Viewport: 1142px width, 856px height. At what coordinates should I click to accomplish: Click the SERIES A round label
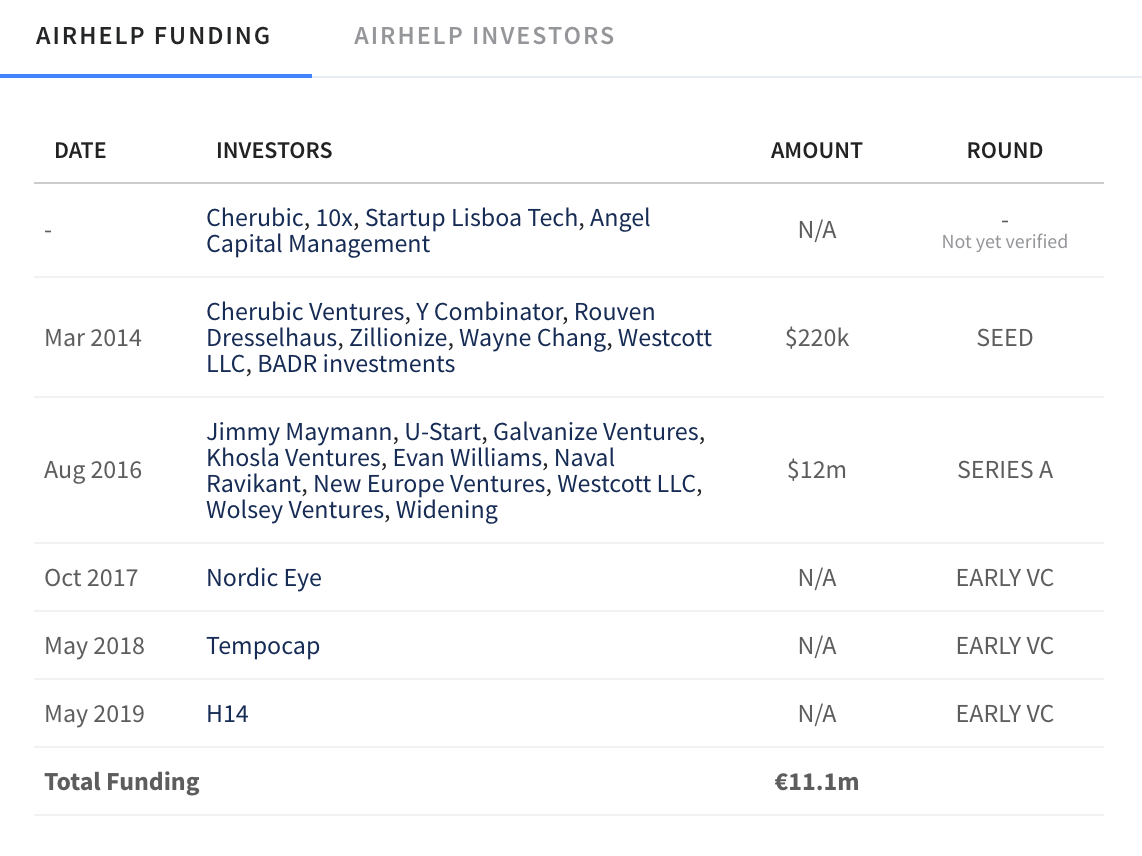pos(1004,469)
